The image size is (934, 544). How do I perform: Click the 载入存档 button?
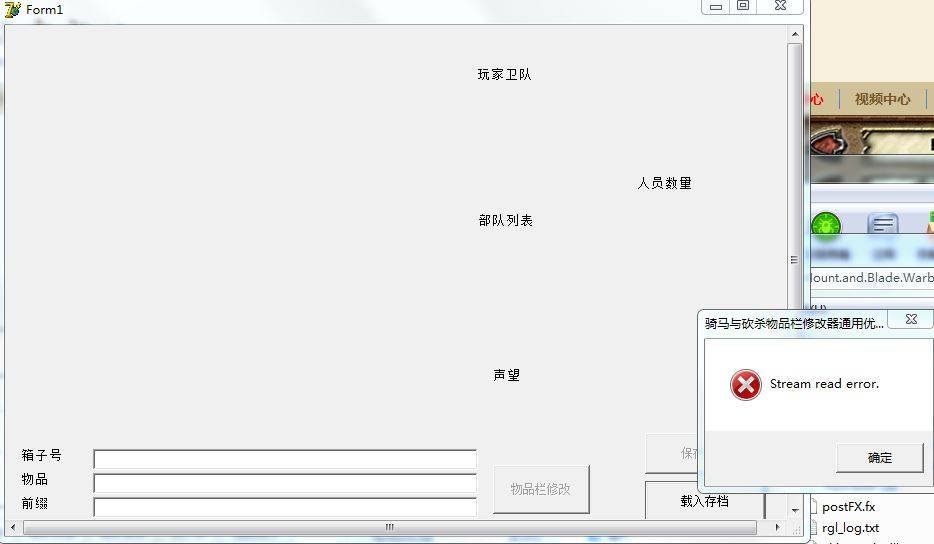(705, 501)
